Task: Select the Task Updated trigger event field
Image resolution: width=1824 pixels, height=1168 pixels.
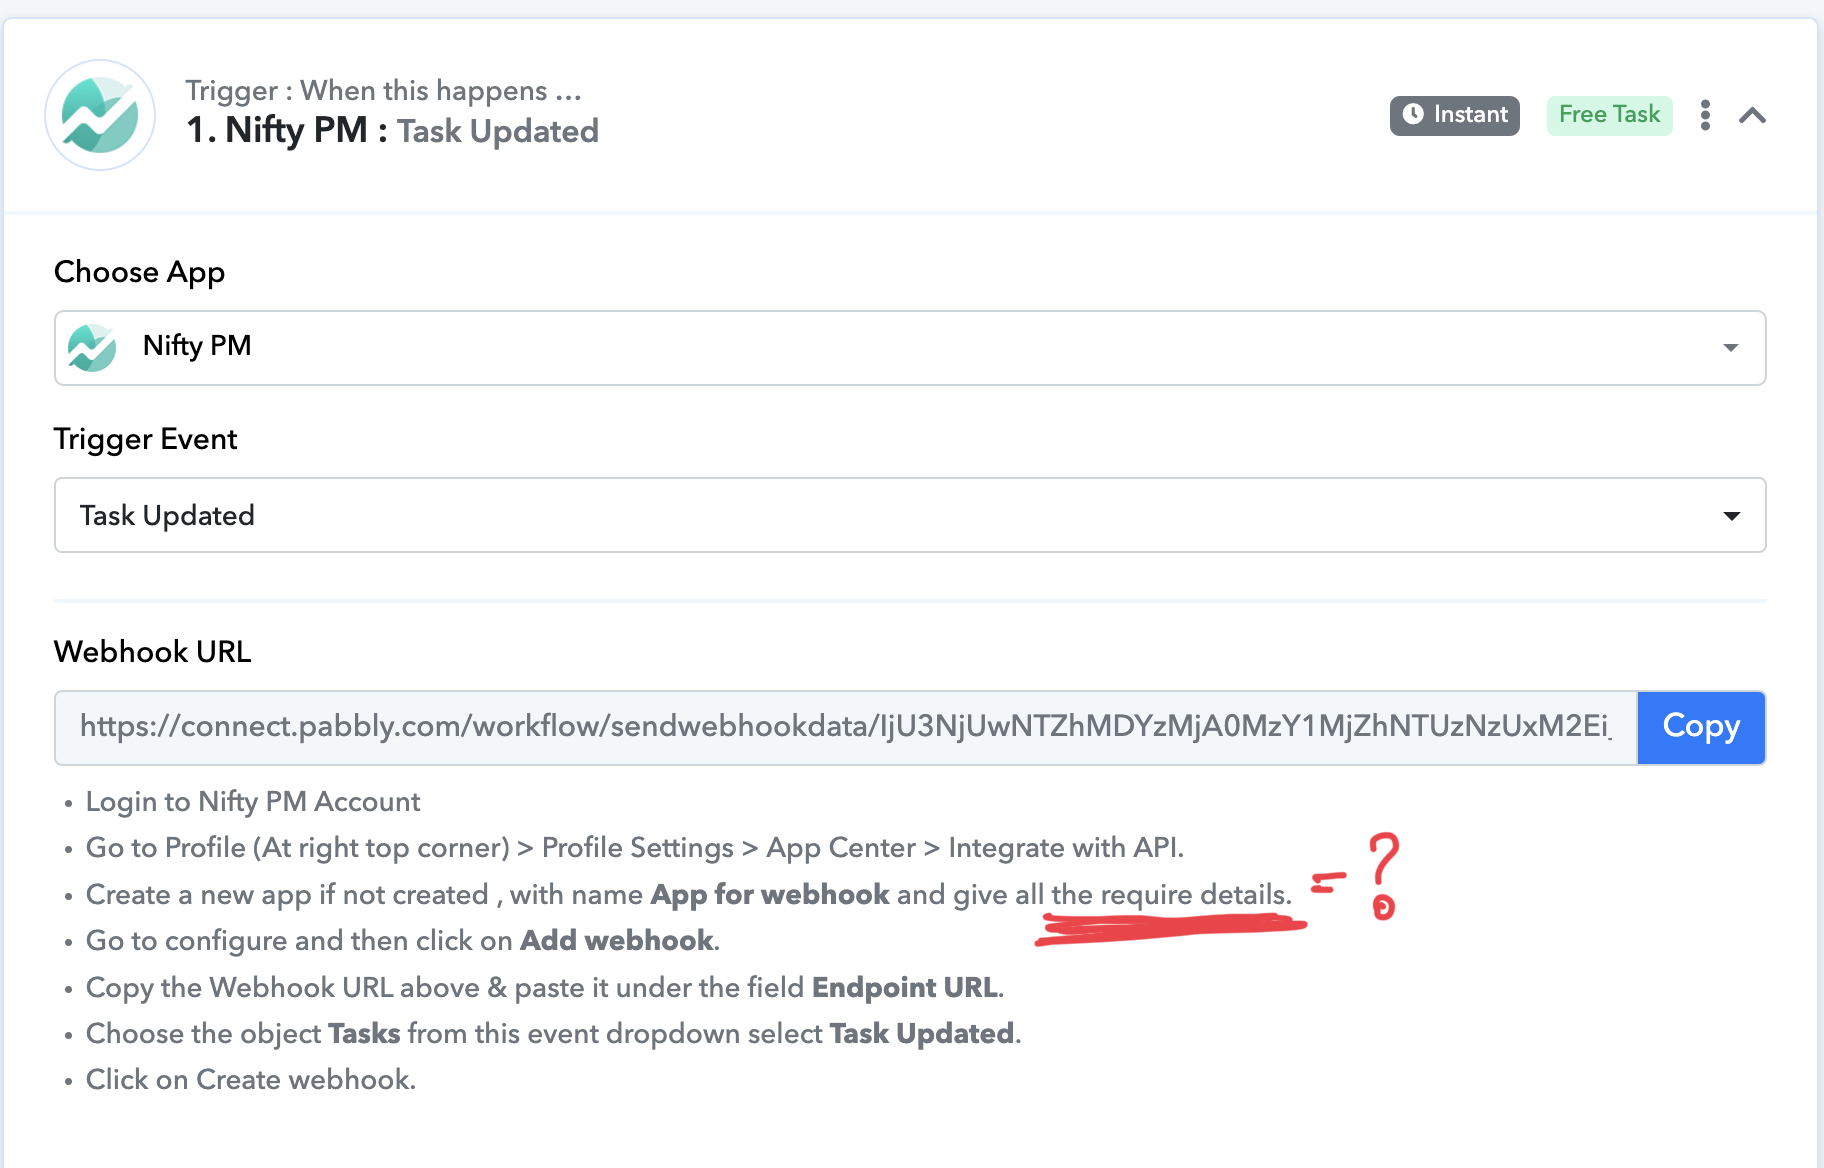Action: point(910,515)
